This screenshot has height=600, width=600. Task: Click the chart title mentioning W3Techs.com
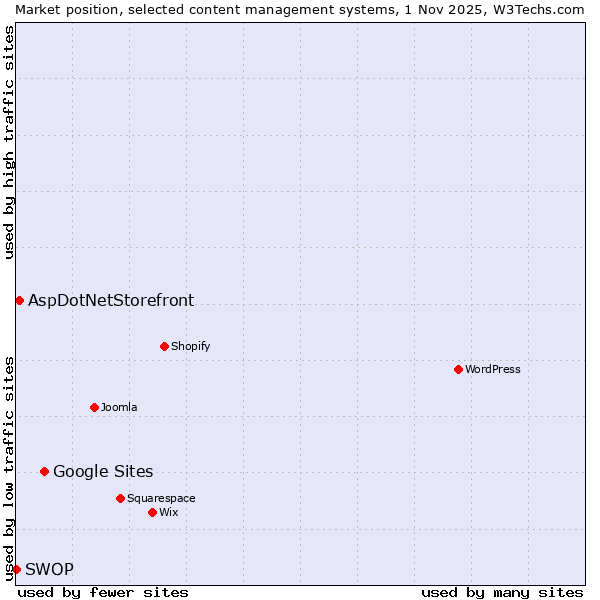[300, 9]
